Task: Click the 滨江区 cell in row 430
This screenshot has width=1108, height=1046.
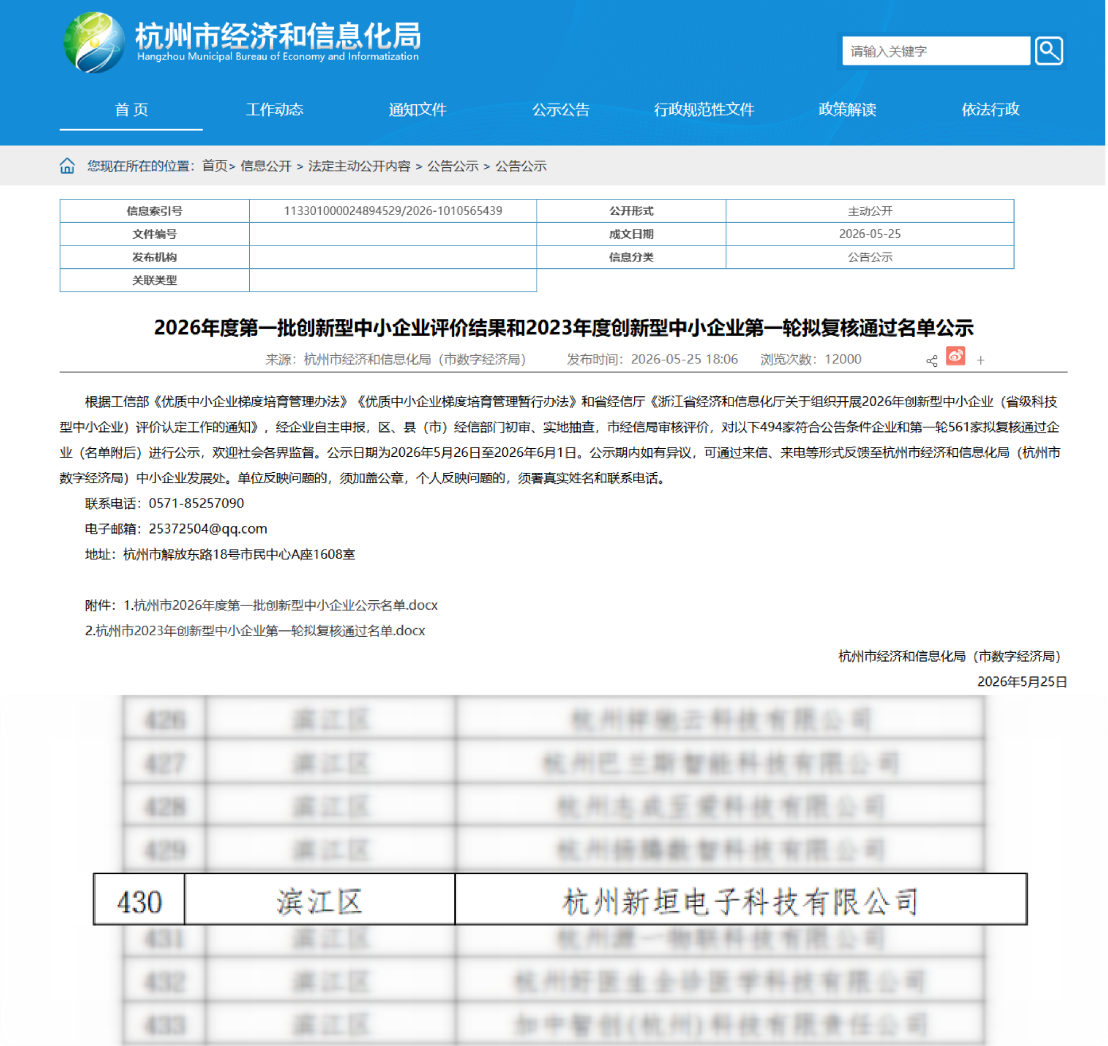Action: pyautogui.click(x=319, y=903)
